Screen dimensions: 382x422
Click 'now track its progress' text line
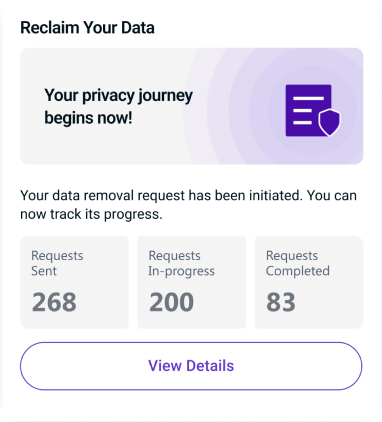(x=91, y=214)
